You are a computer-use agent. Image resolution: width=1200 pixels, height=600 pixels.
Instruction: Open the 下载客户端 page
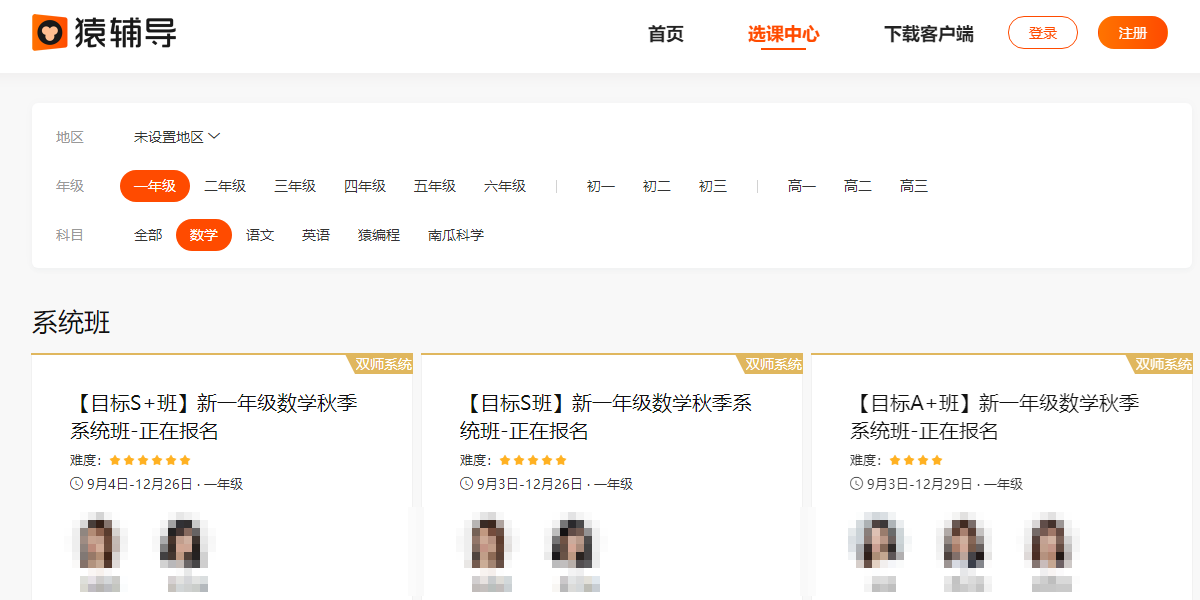click(x=928, y=34)
